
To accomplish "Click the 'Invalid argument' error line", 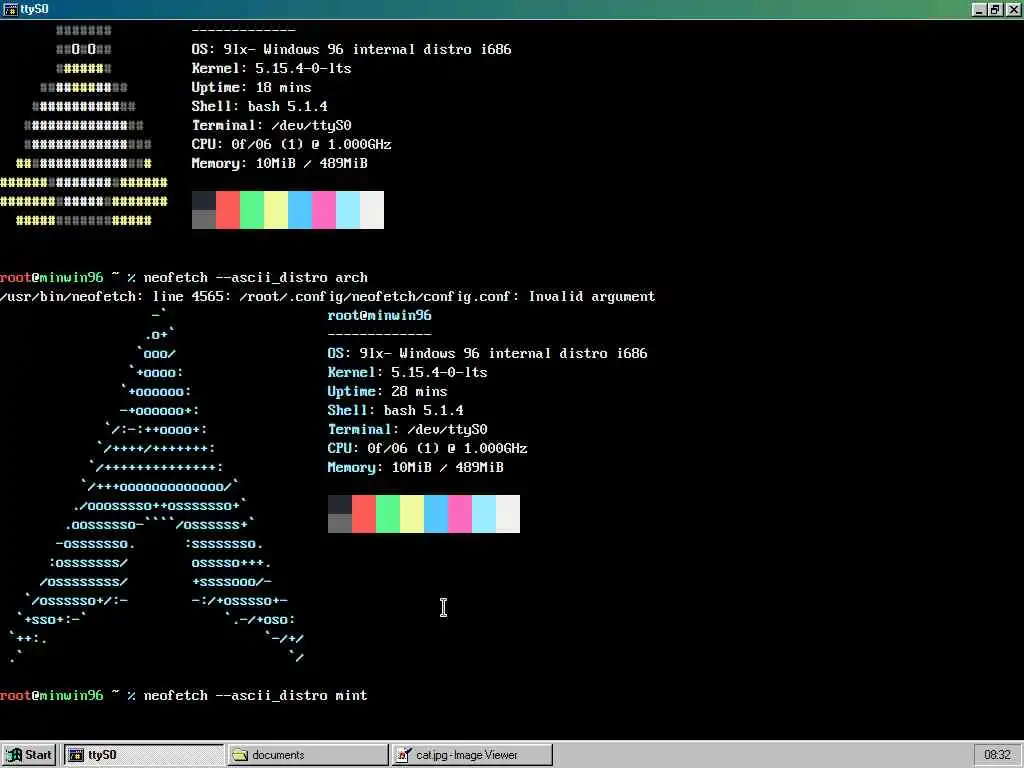I will click(328, 296).
